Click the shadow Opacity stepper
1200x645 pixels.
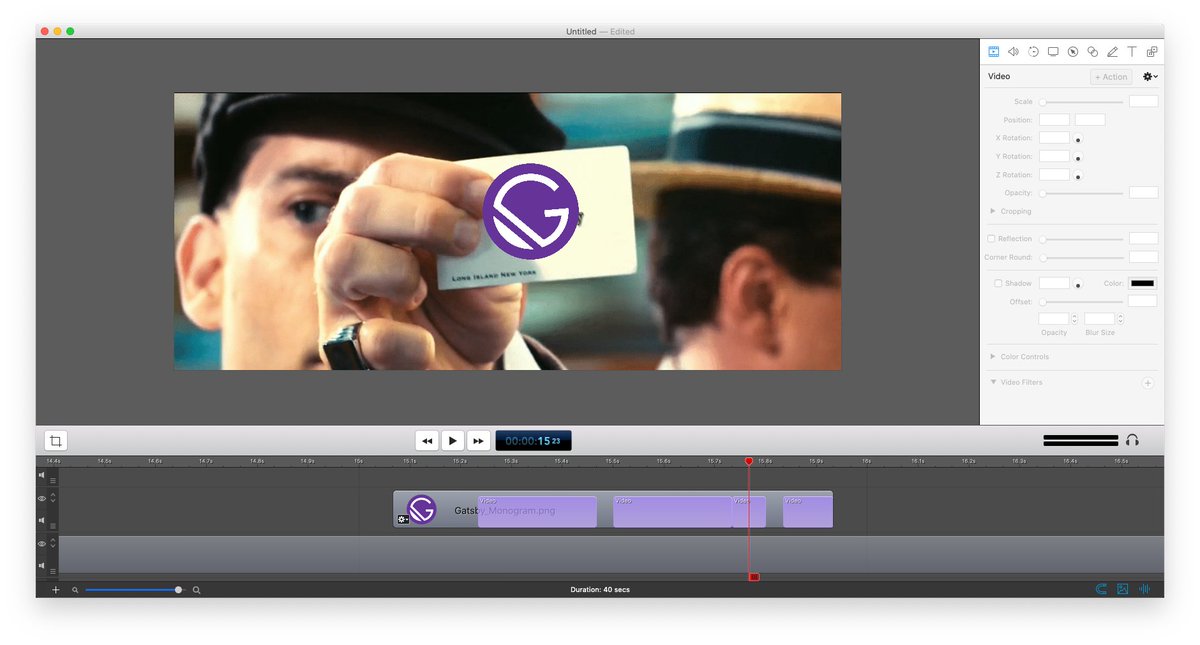coord(1074,319)
